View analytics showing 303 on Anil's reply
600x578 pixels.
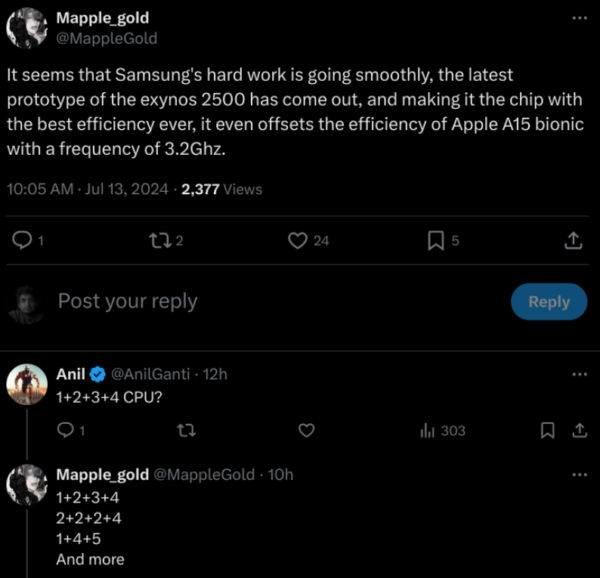[x=442, y=430]
